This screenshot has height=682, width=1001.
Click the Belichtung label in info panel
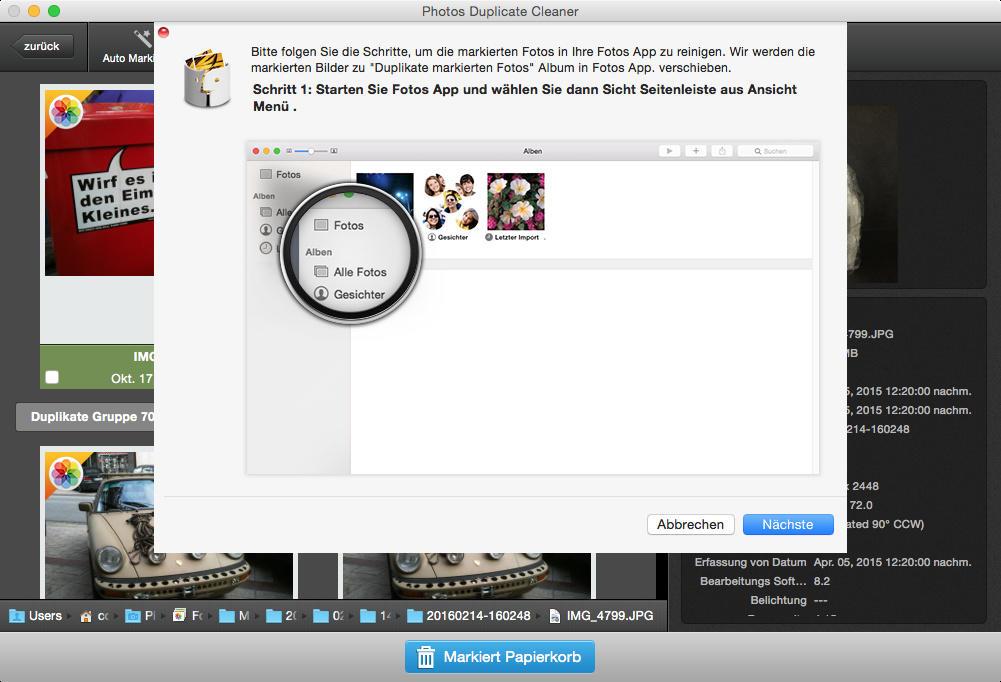778,600
